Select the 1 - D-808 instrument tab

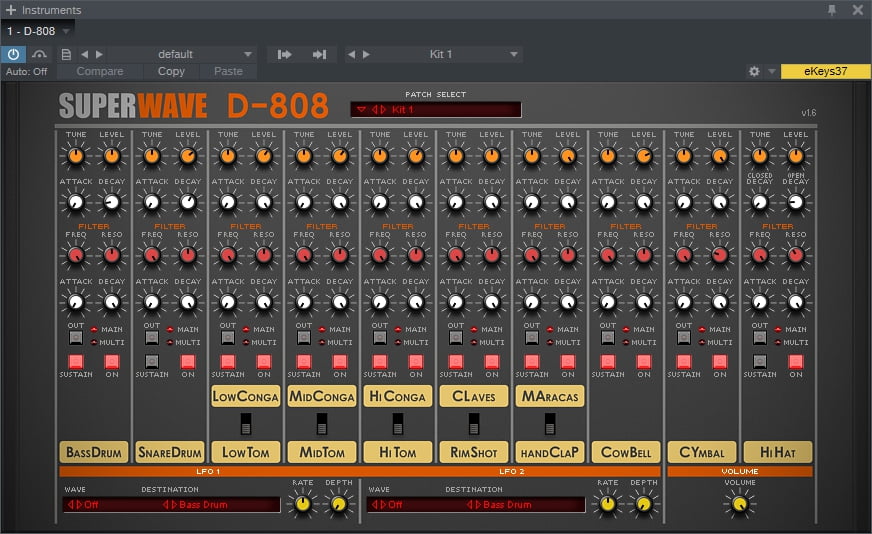tap(31, 31)
